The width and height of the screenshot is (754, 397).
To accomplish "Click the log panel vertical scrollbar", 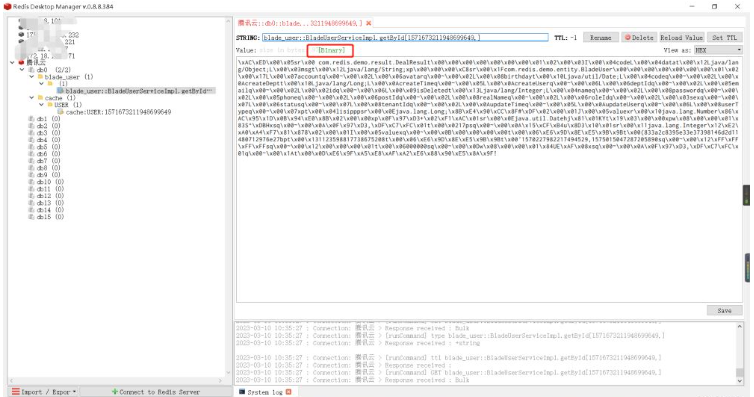I will tap(740, 353).
